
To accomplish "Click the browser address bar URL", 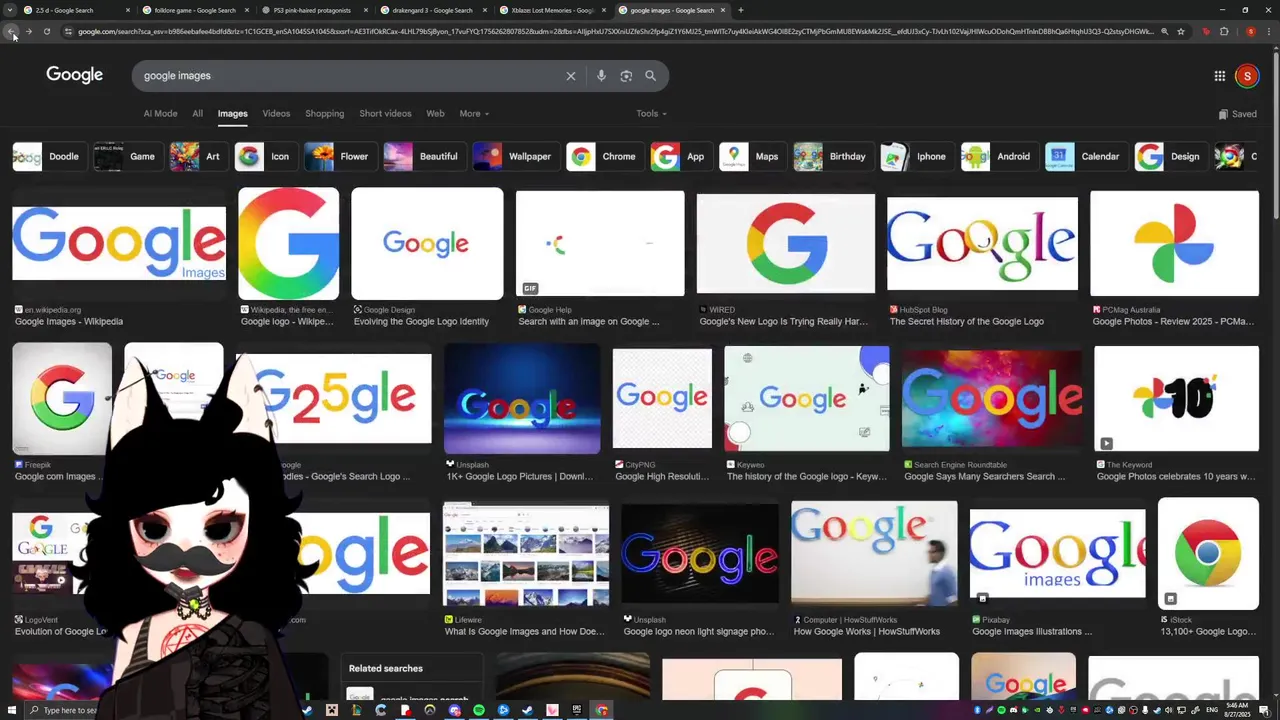I will 615,32.
